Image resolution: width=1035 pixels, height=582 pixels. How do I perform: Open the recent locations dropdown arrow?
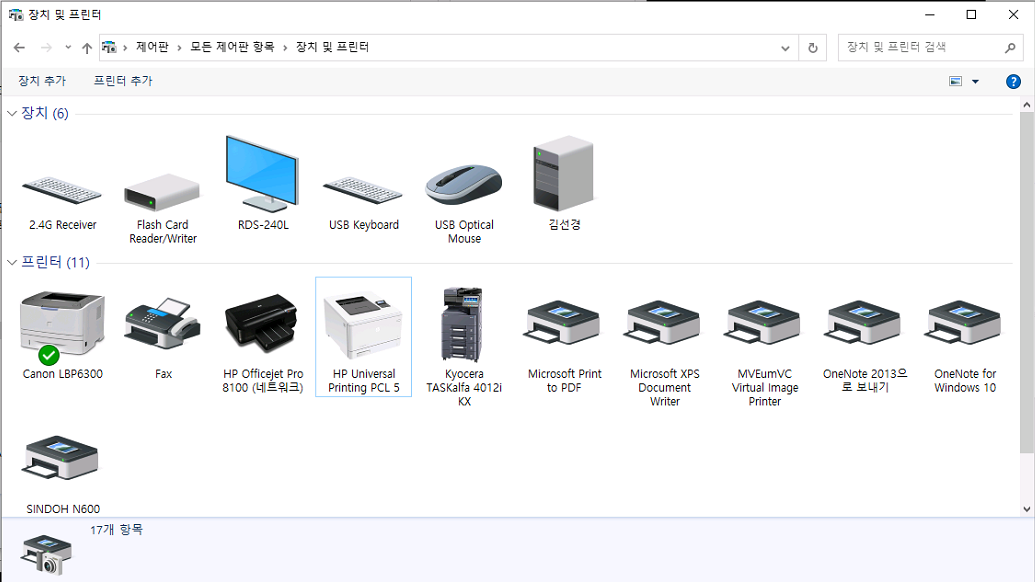point(68,48)
